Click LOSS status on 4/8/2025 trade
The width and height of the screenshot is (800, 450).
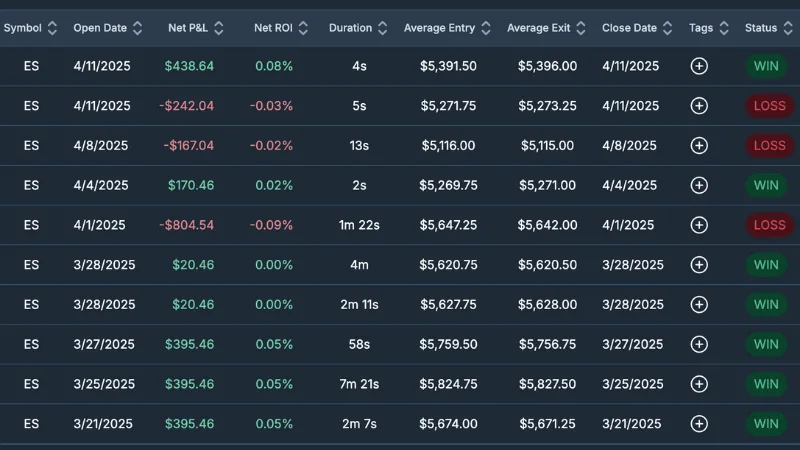tap(770, 145)
